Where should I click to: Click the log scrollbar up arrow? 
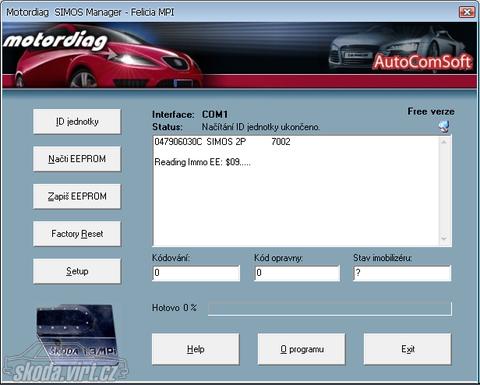coord(444,142)
